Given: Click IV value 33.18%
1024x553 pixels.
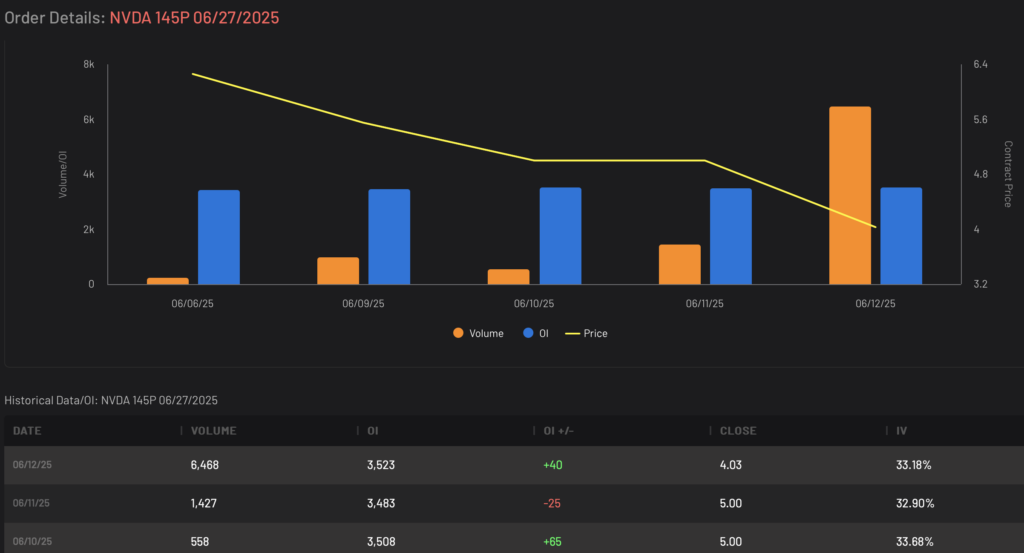Looking at the screenshot, I should tap(914, 465).
